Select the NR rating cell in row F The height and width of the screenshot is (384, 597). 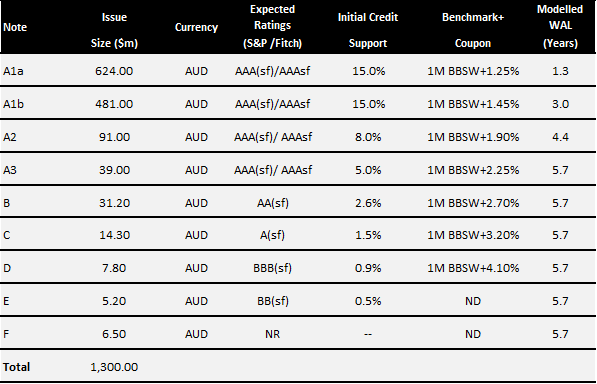273,334
